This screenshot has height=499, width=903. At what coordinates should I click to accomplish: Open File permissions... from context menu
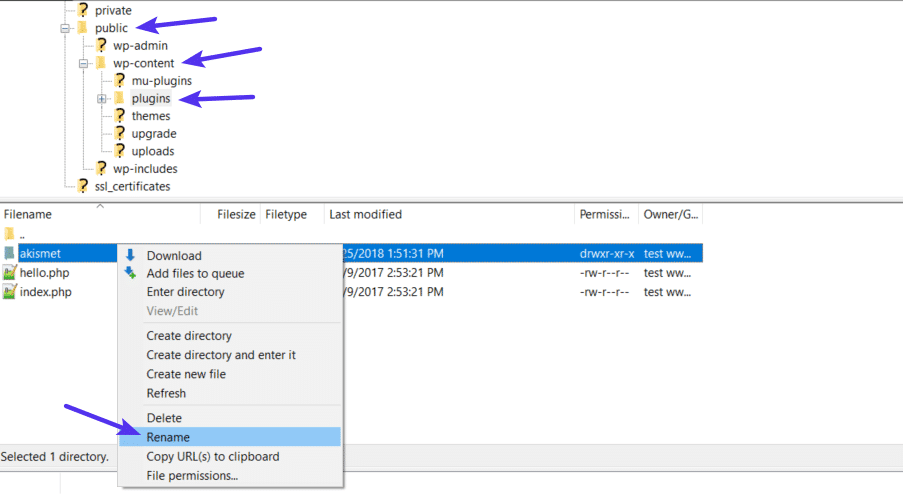pos(192,476)
